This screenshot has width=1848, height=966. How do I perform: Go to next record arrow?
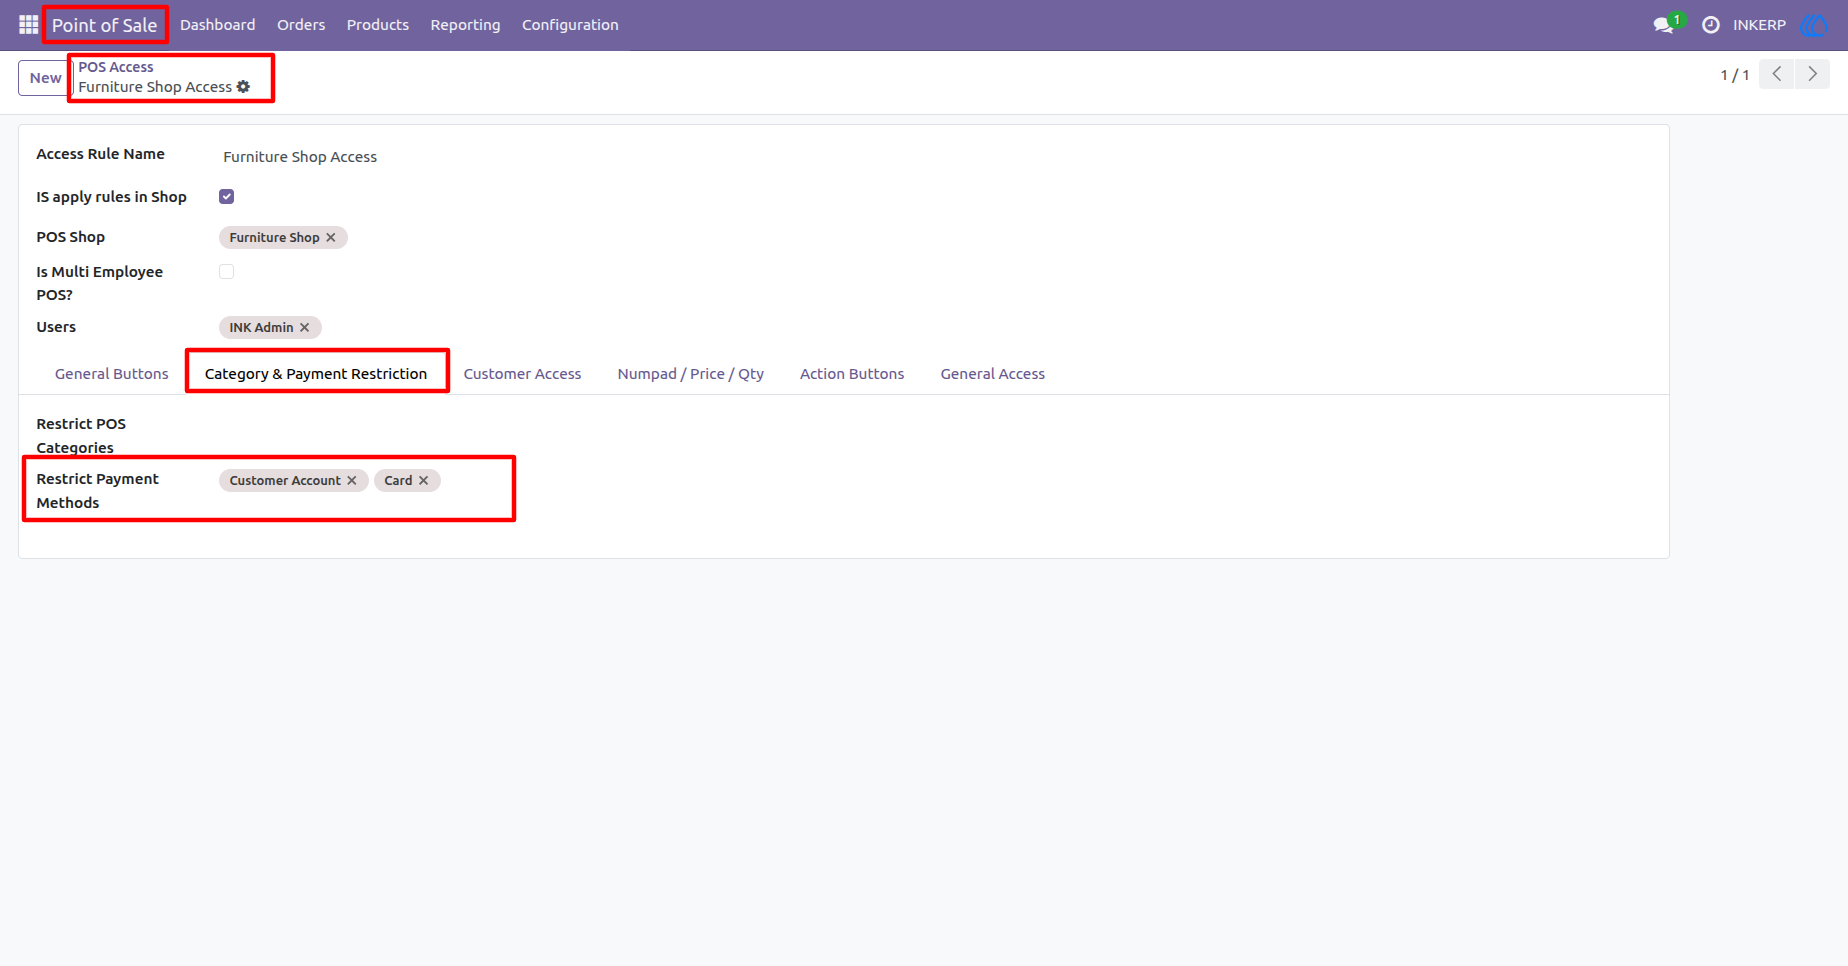point(1812,74)
